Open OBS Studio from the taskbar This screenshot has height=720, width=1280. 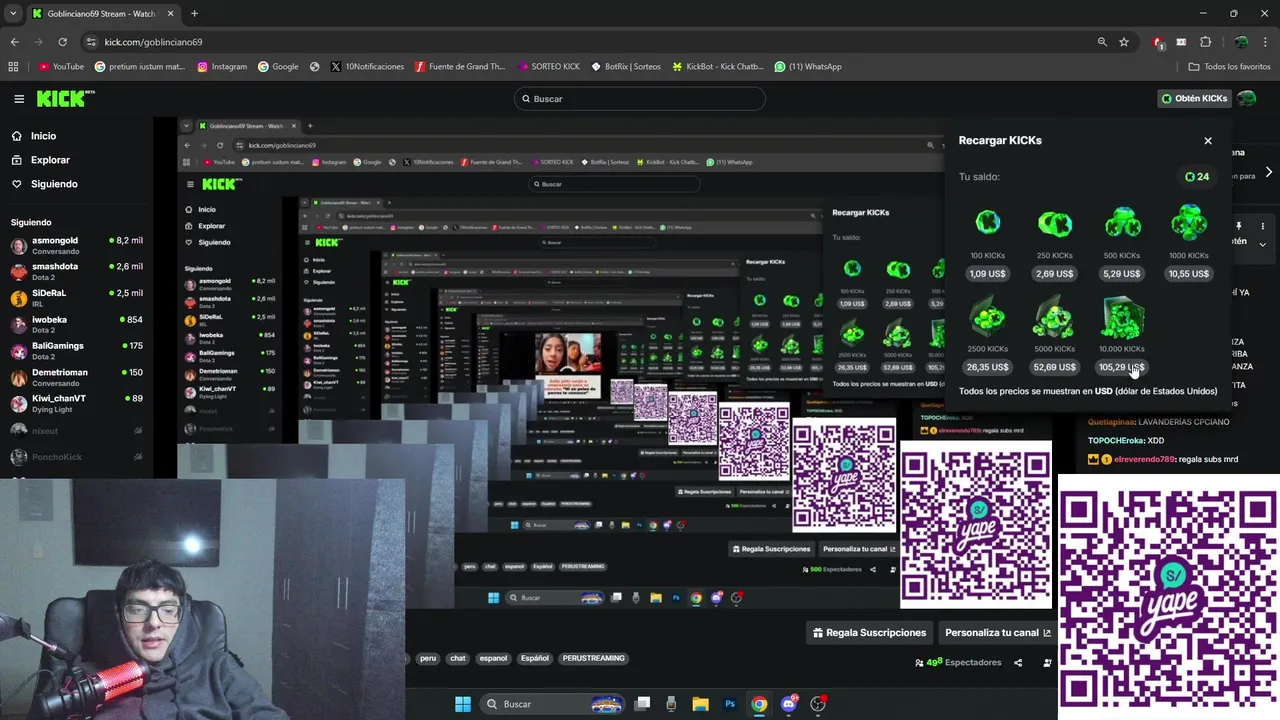click(x=818, y=704)
